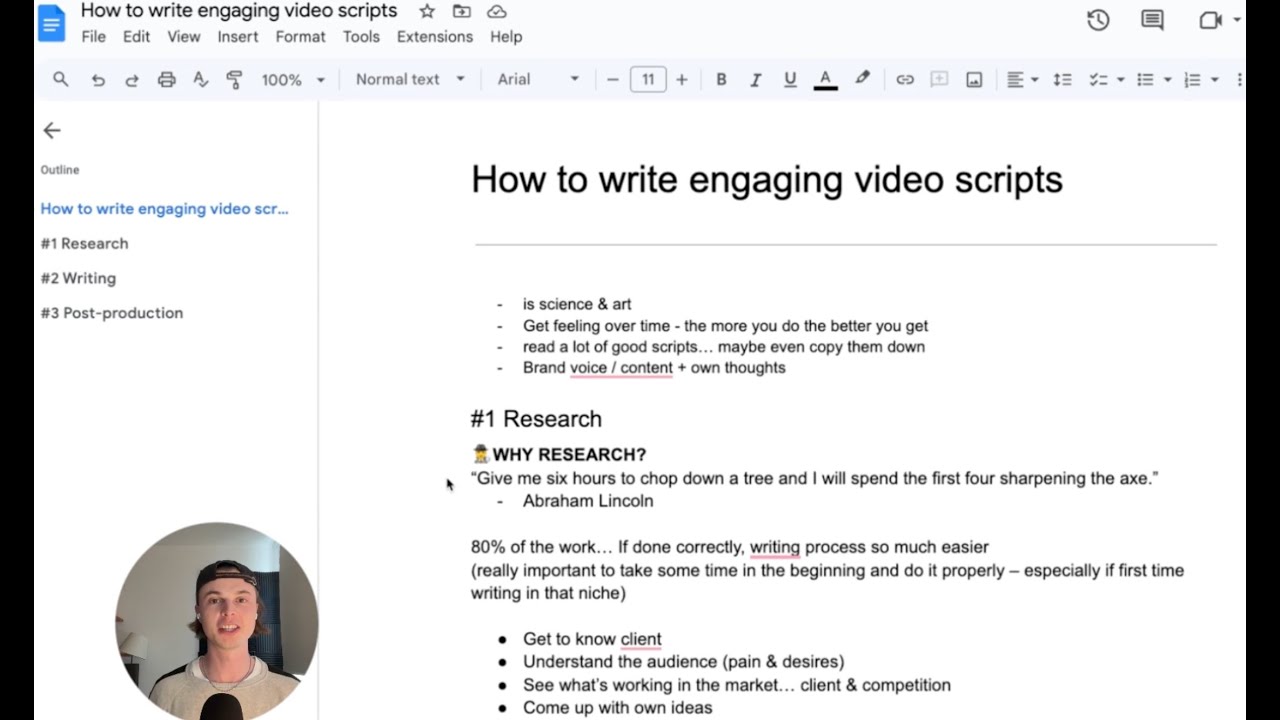Open version history clock icon
The width and height of the screenshot is (1280, 720).
(x=1098, y=20)
